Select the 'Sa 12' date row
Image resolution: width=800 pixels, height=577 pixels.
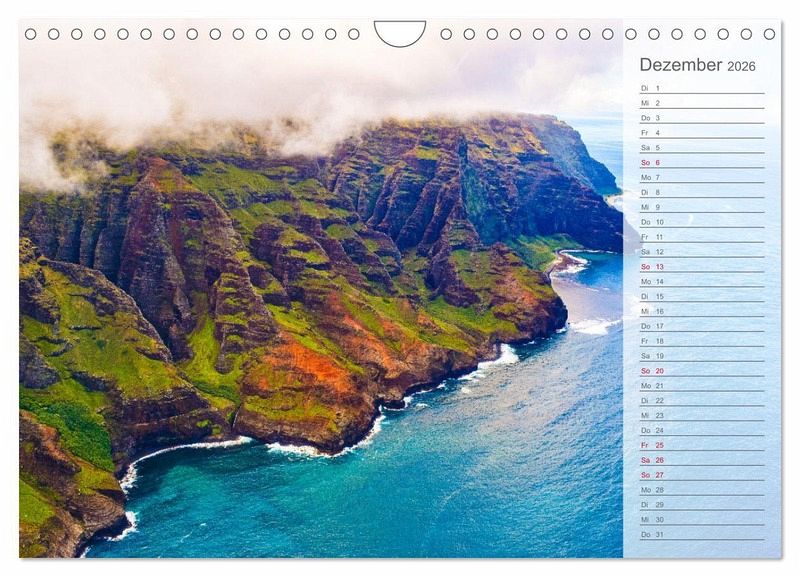[x=702, y=252]
